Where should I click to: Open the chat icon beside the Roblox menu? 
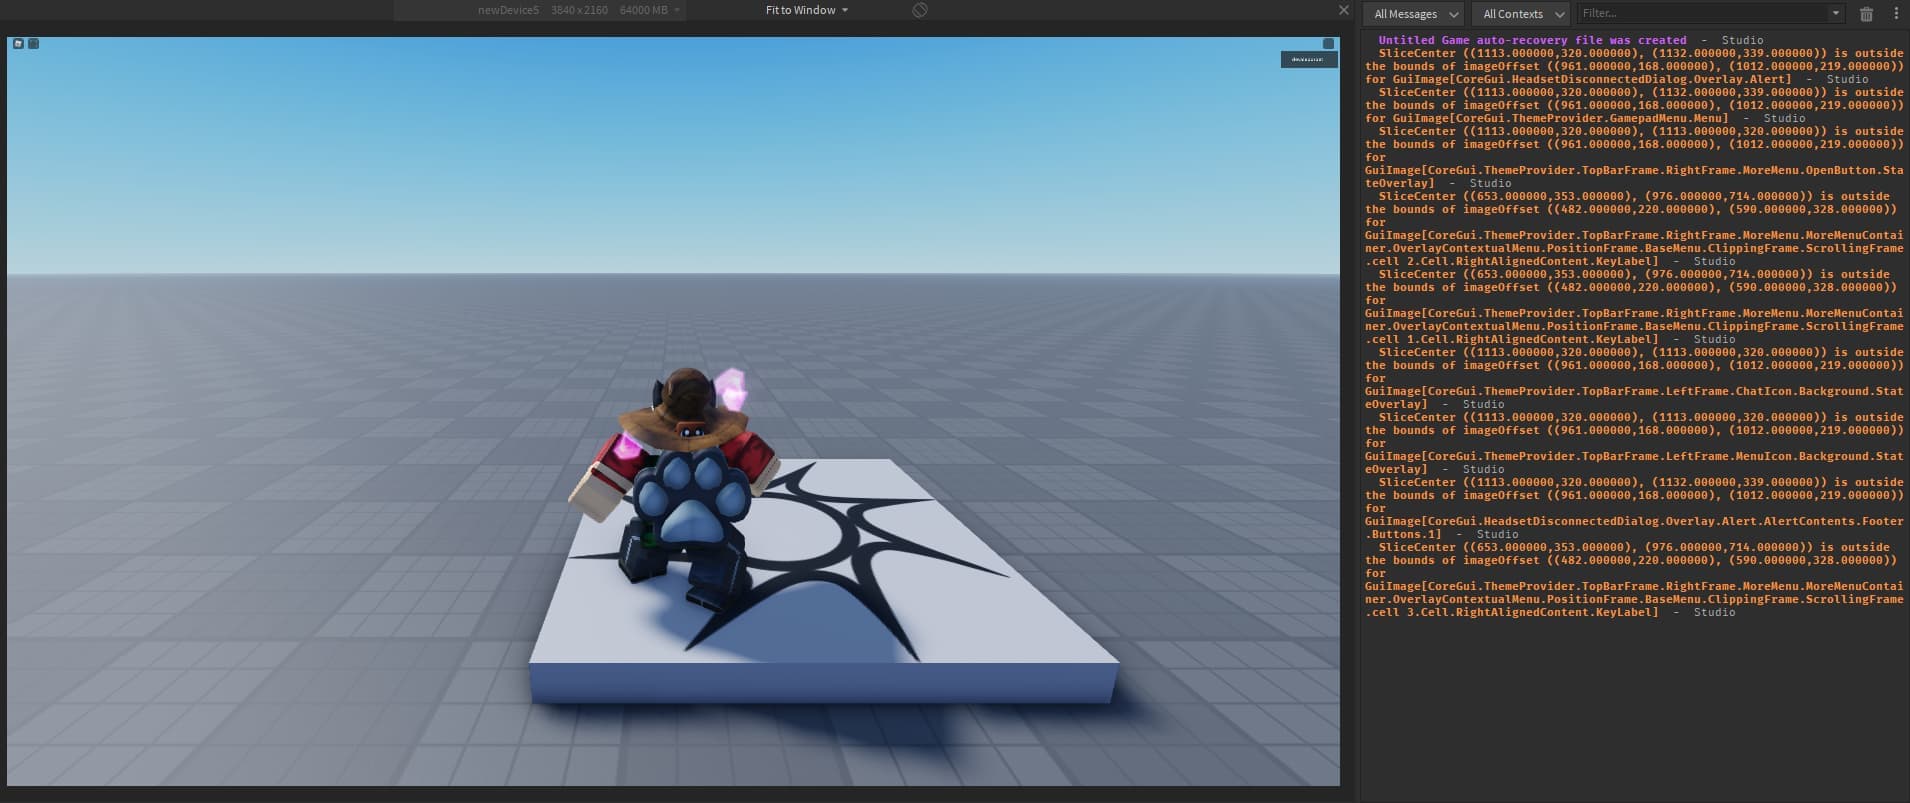(x=33, y=44)
